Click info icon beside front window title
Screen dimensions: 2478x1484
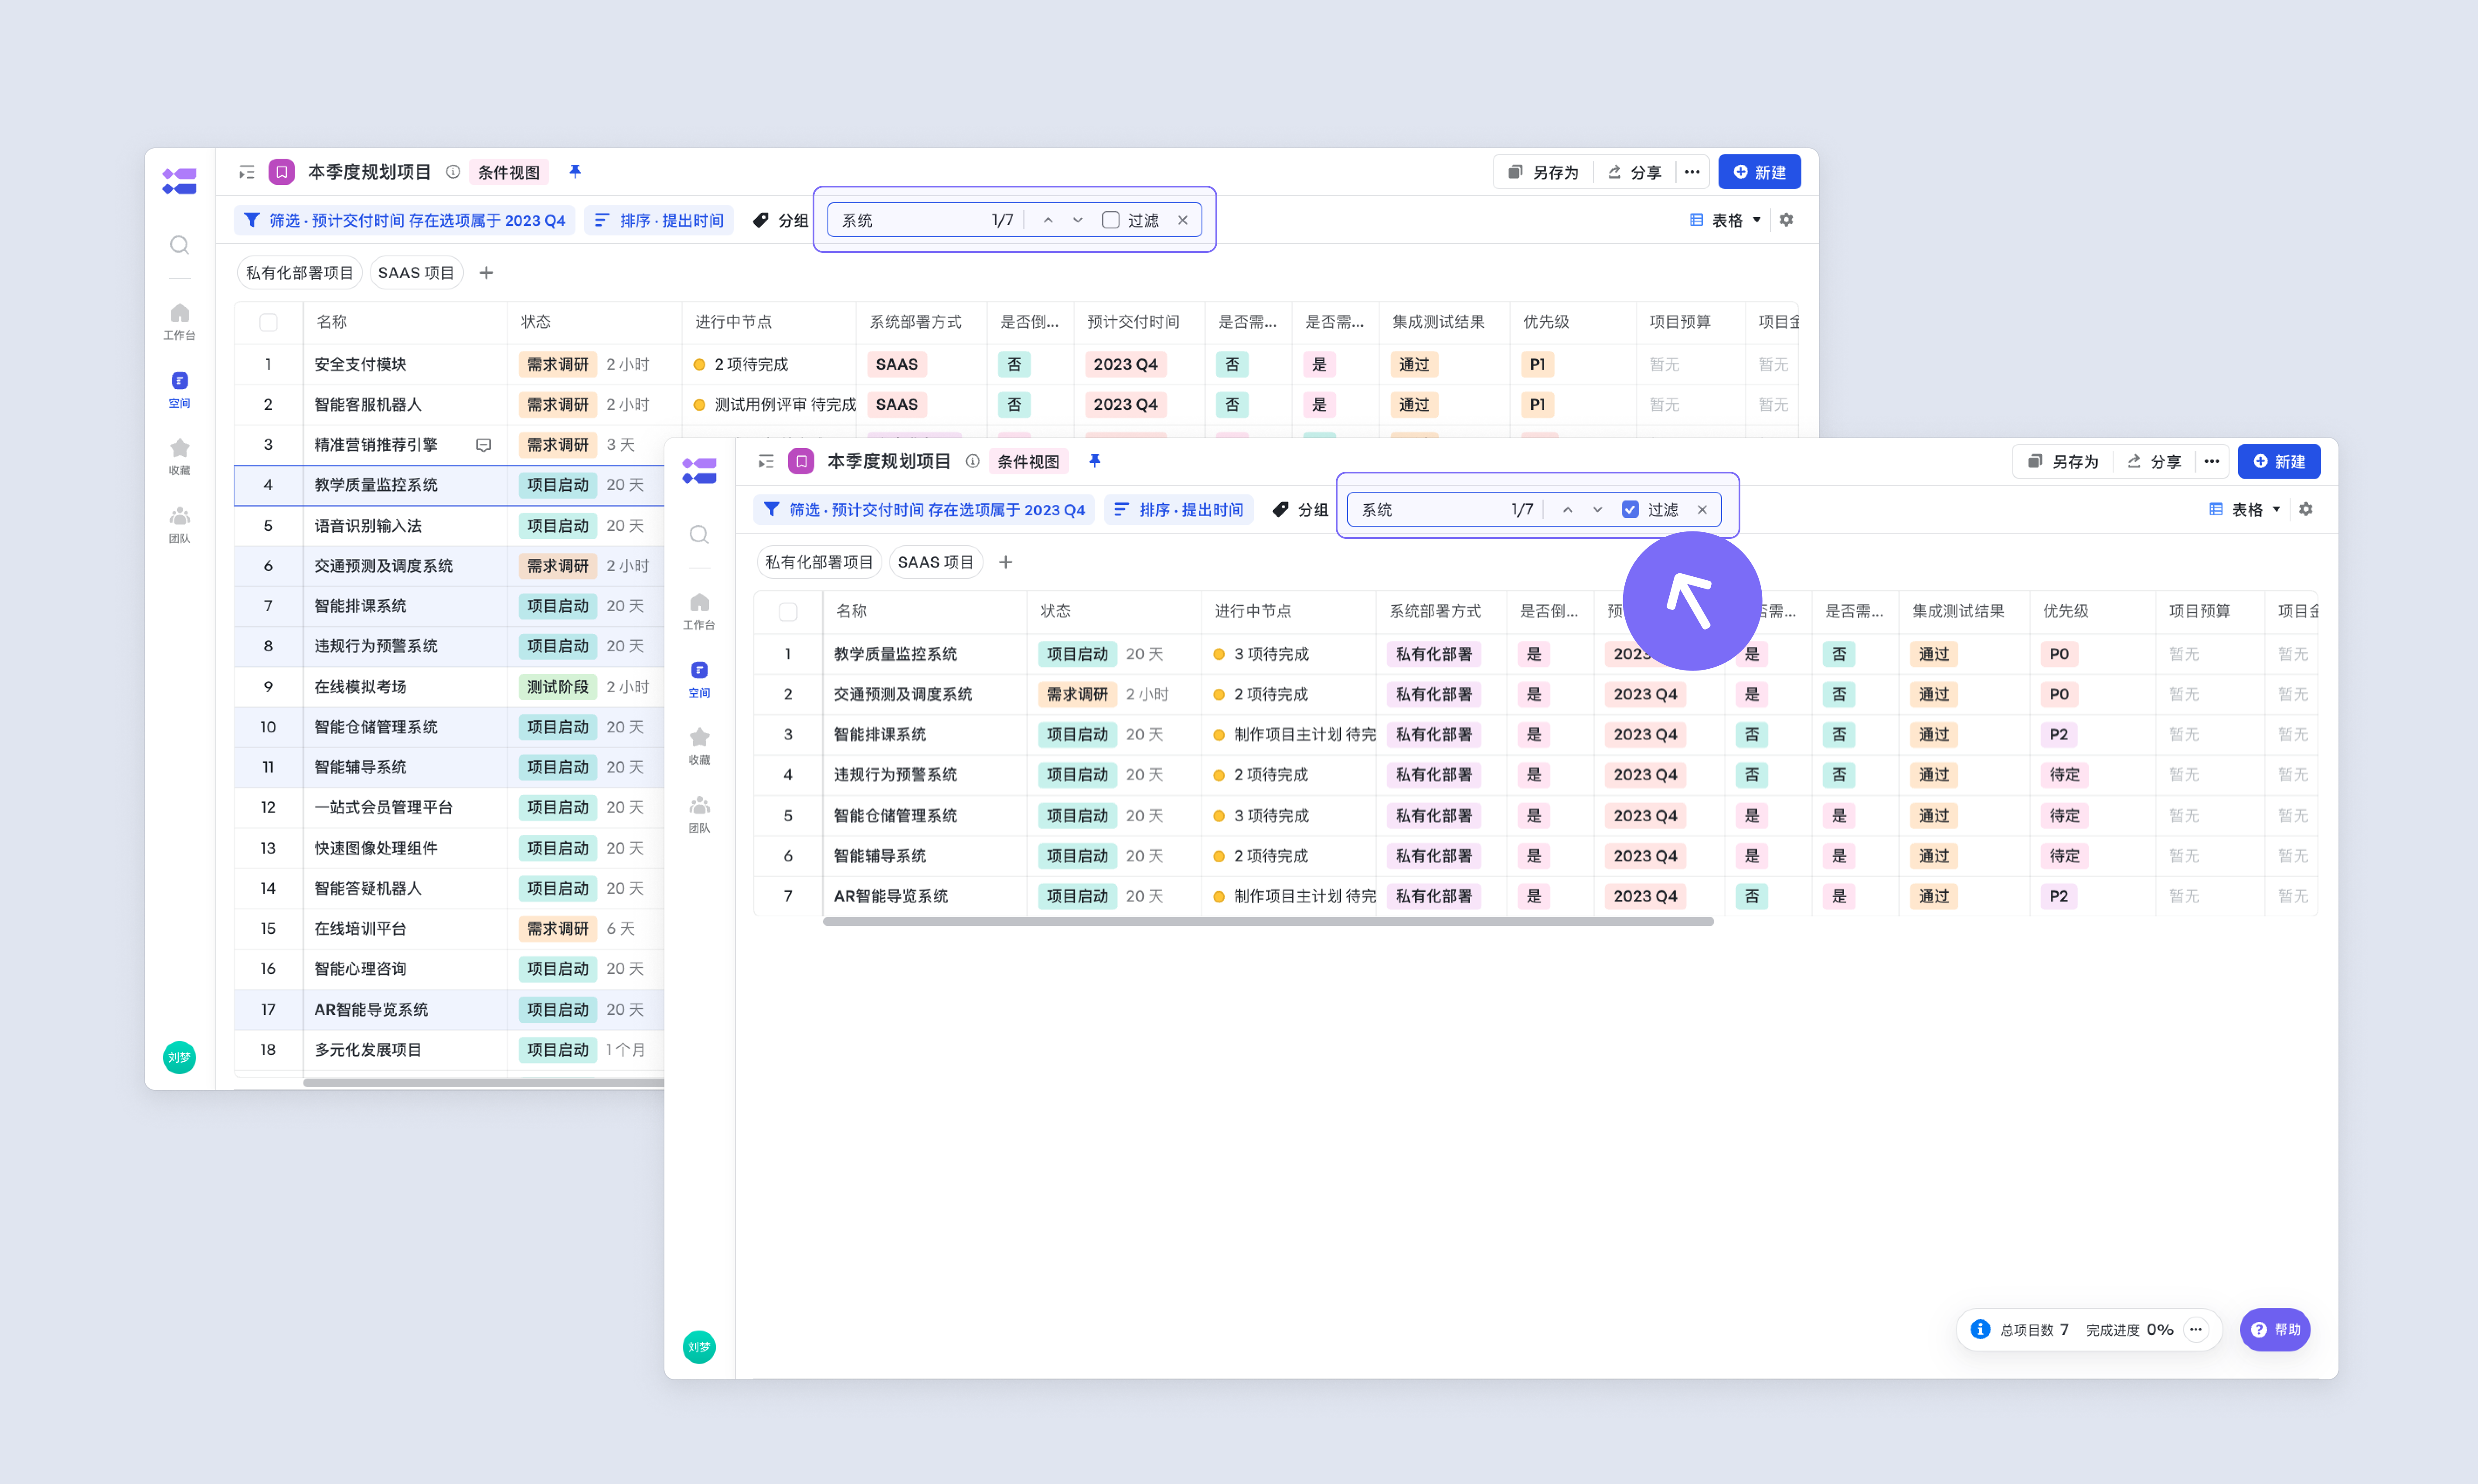(x=972, y=461)
